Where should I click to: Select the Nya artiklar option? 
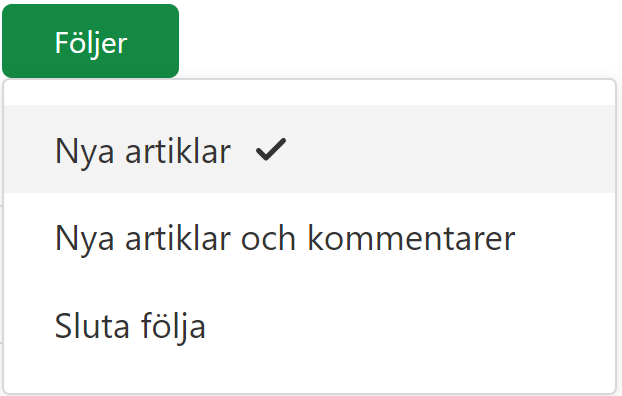pyautogui.click(x=309, y=149)
